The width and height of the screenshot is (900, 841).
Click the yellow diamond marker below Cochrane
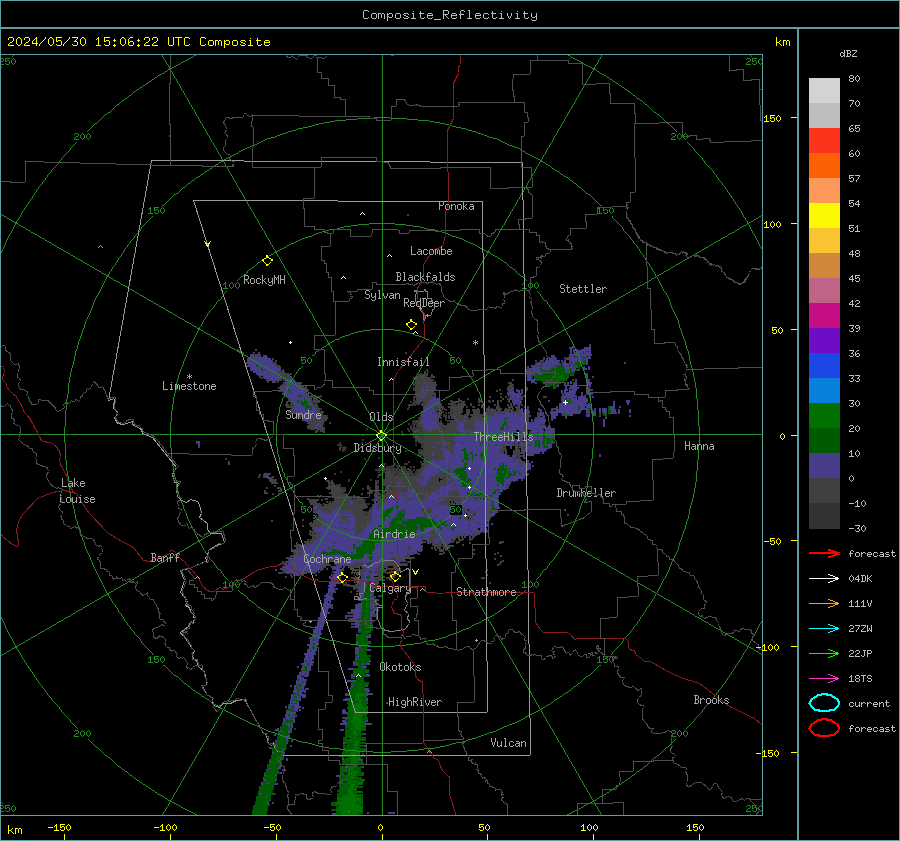coord(342,577)
